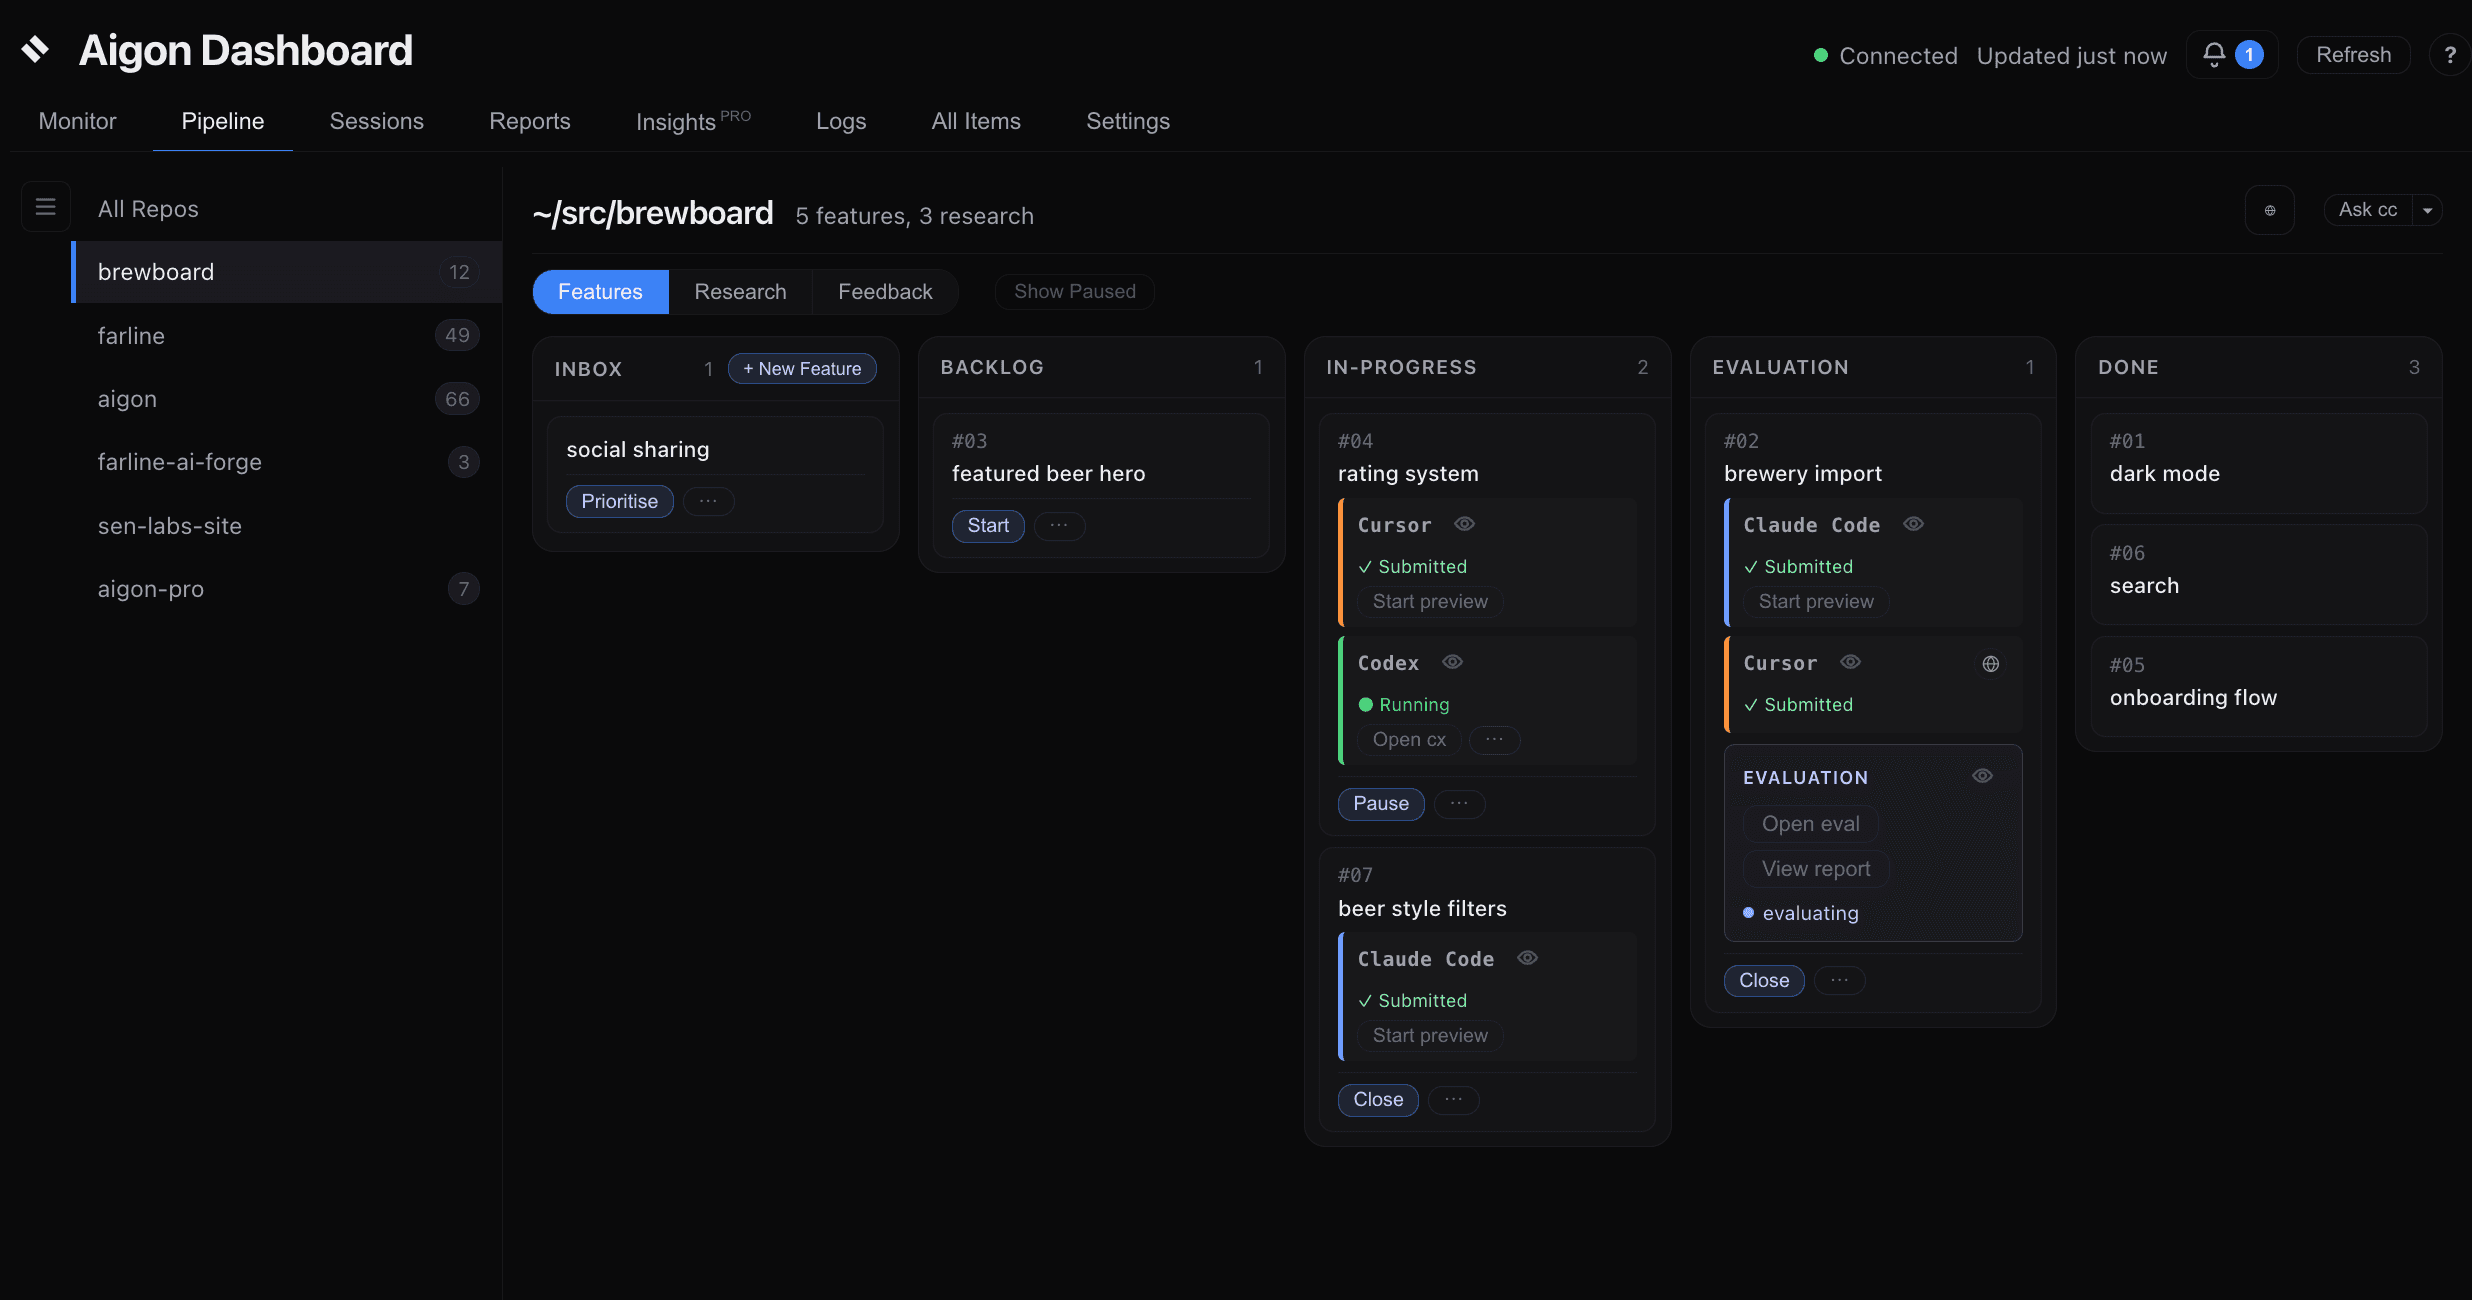
Task: Open more options on social sharing card
Action: pyautogui.click(x=709, y=501)
